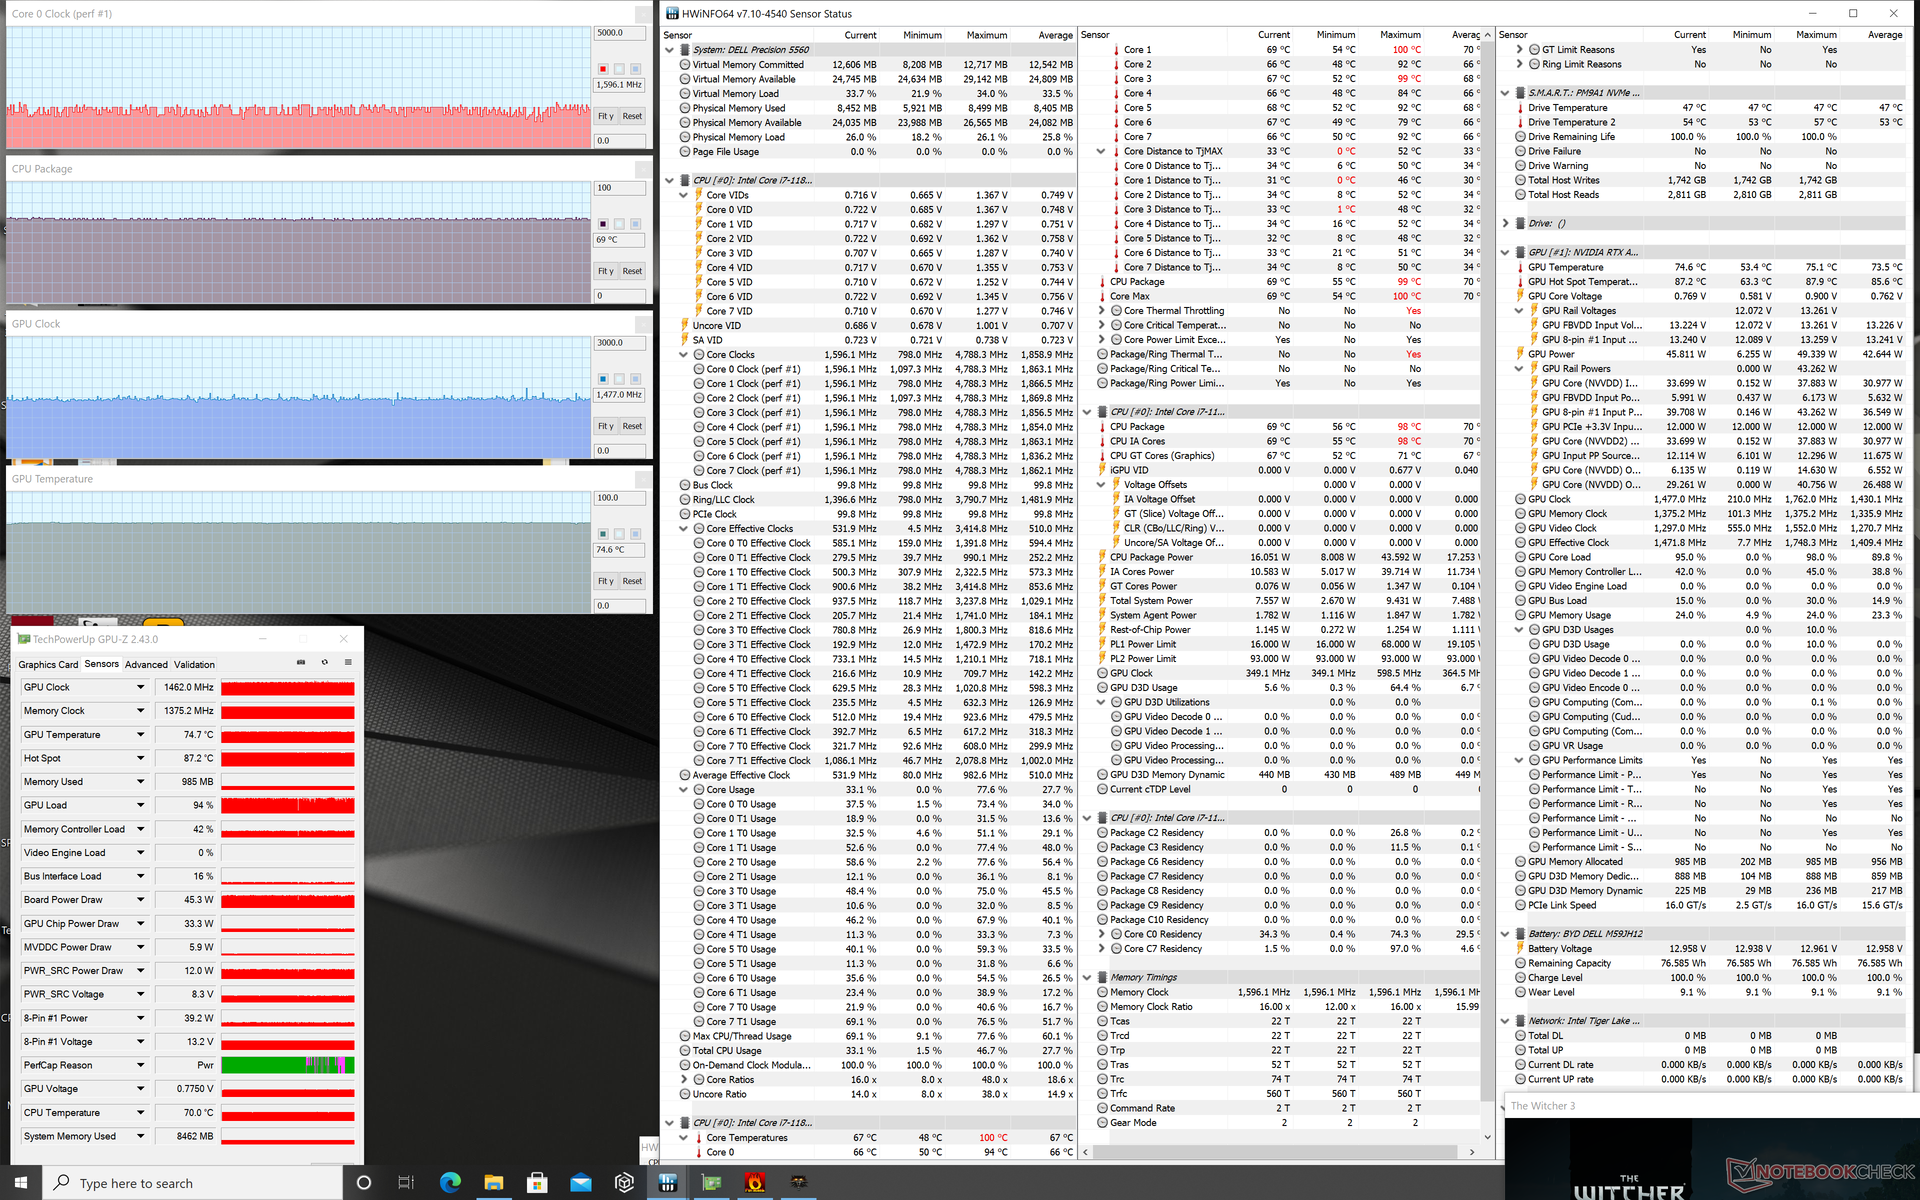
Task: Click the HWiNFO taskbar icon
Action: (x=668, y=1183)
